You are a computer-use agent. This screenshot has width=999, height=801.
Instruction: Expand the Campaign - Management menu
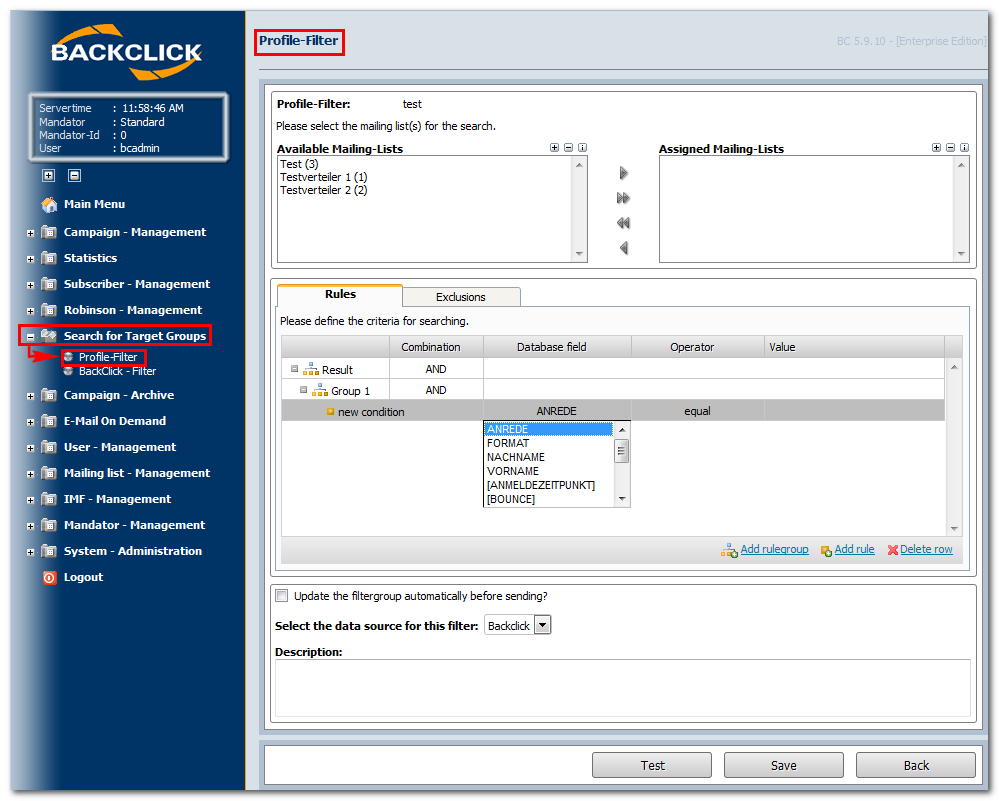[30, 233]
